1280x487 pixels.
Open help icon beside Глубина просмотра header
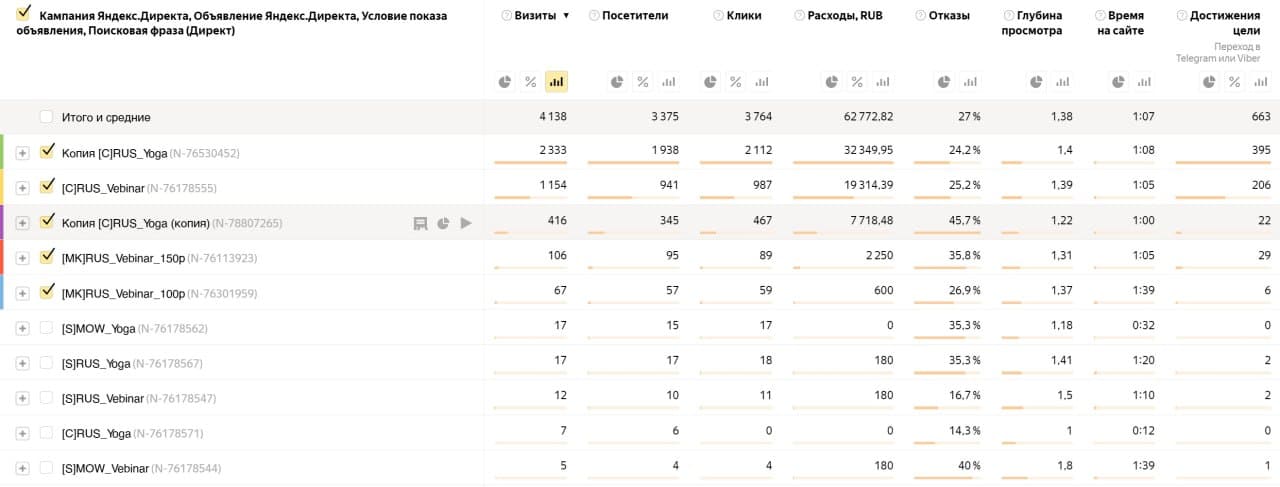tap(1007, 16)
